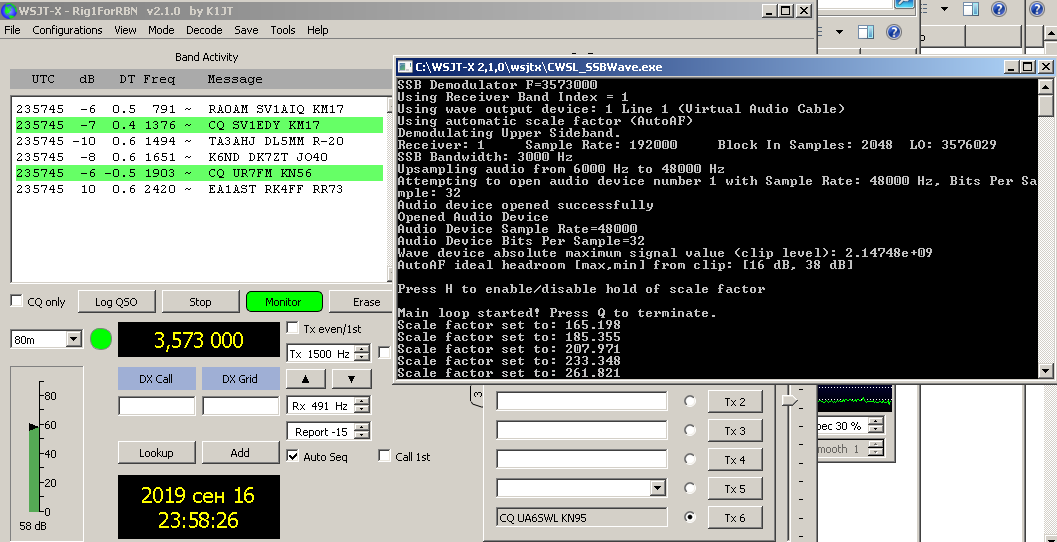
Task: Open the Tools menu
Action: (x=283, y=30)
